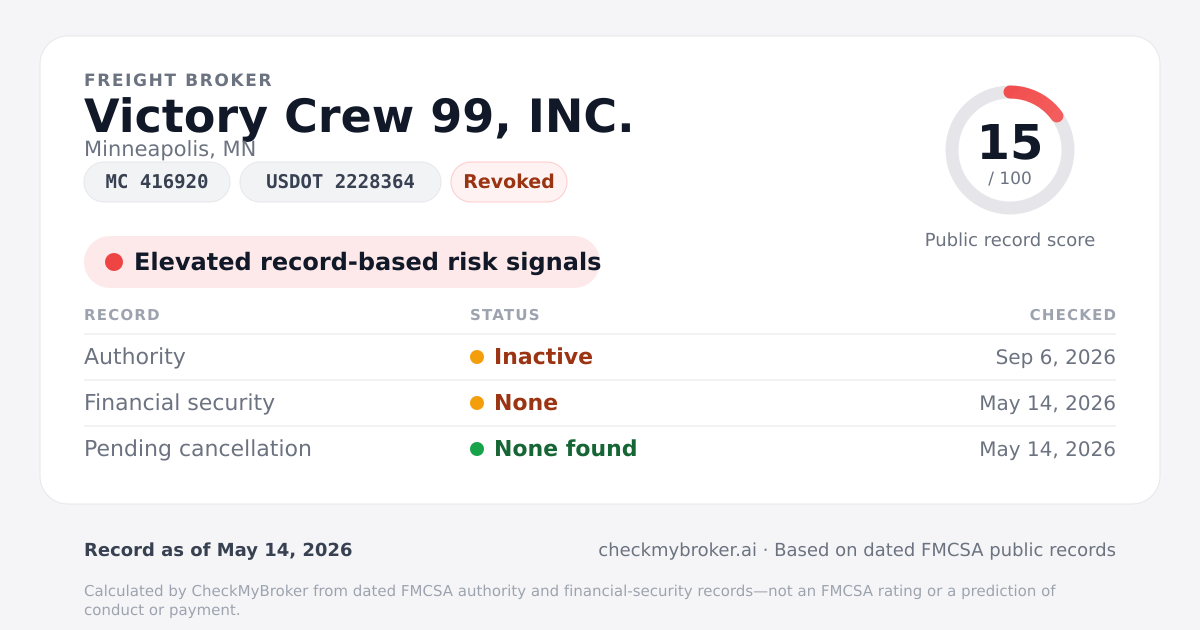
Task: Select the Pending cancellation record row
Action: pyautogui.click(x=600, y=449)
